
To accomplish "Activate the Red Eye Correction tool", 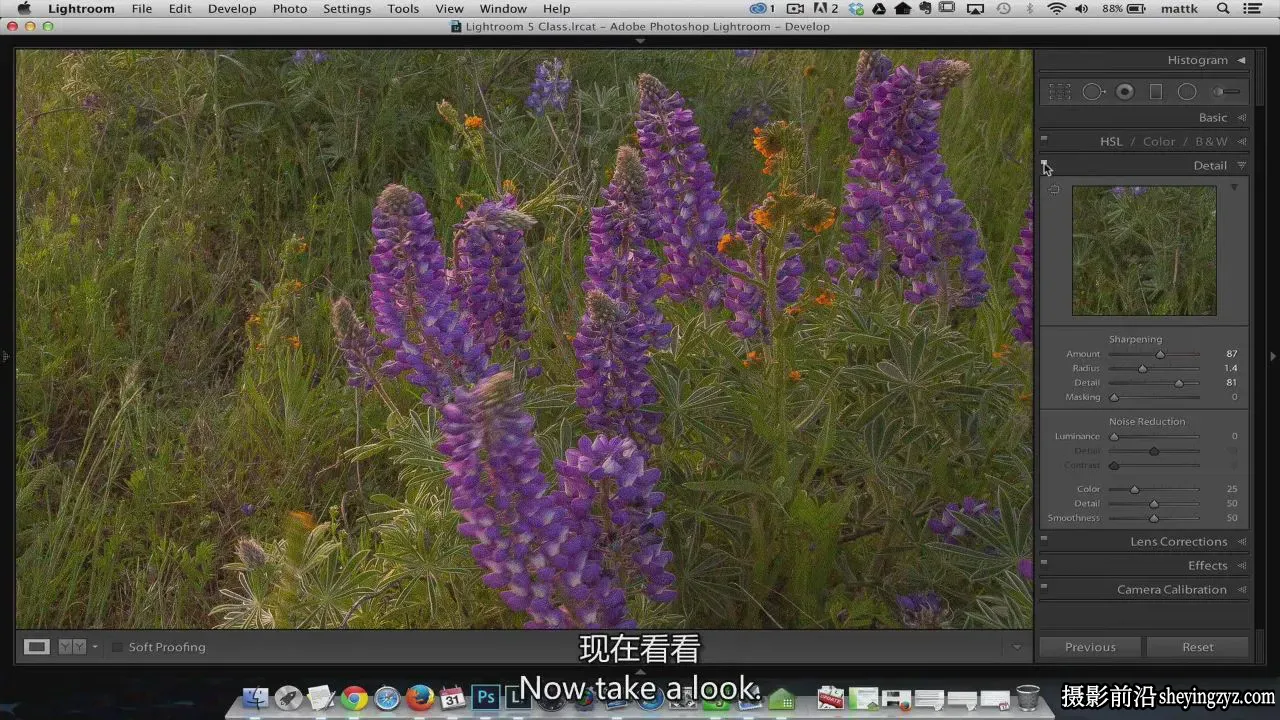I will point(1125,92).
